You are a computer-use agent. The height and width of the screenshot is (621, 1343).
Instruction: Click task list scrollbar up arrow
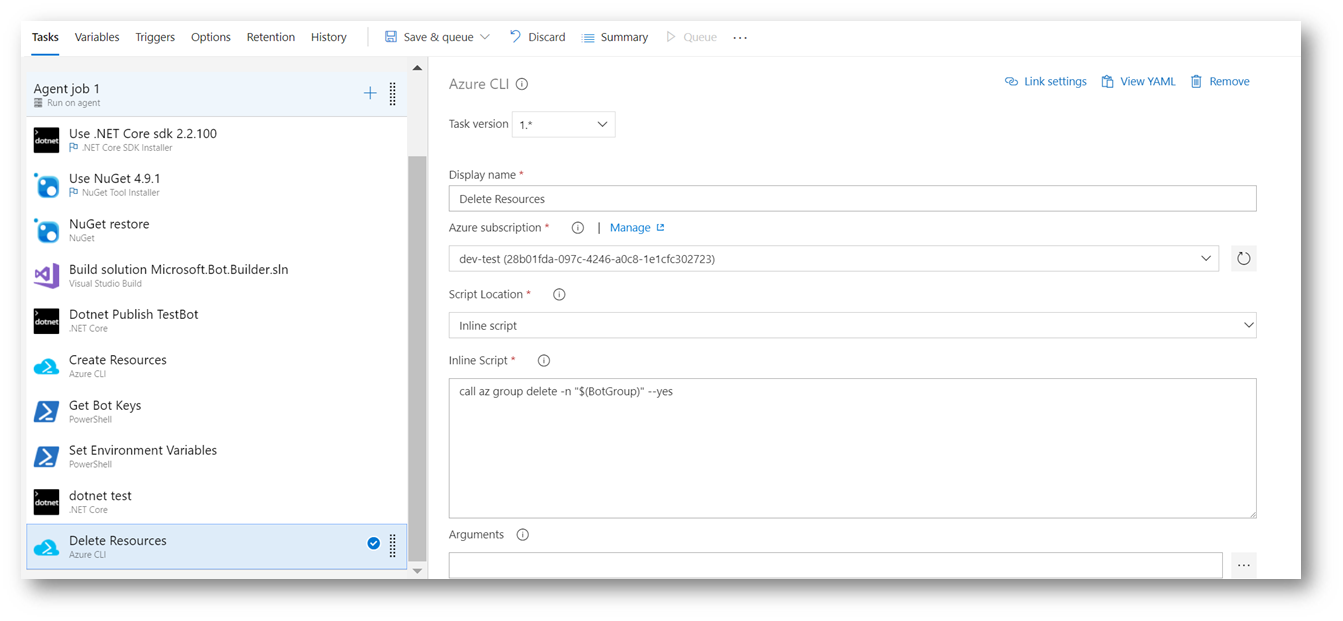coord(418,67)
